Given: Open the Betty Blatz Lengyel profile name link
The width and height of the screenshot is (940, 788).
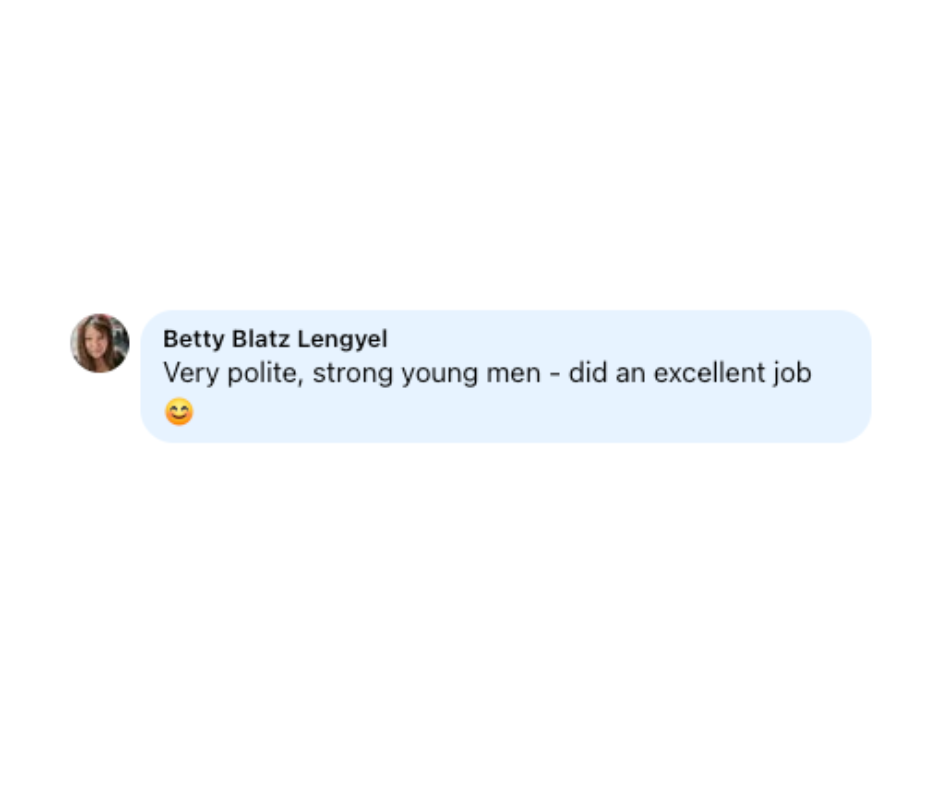Looking at the screenshot, I should [275, 339].
